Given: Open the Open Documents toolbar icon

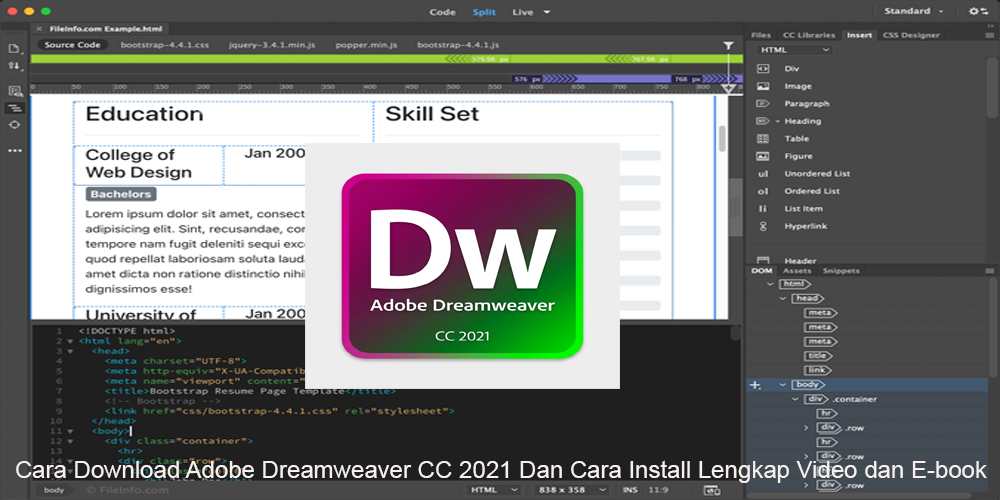Looking at the screenshot, I should pos(14,49).
